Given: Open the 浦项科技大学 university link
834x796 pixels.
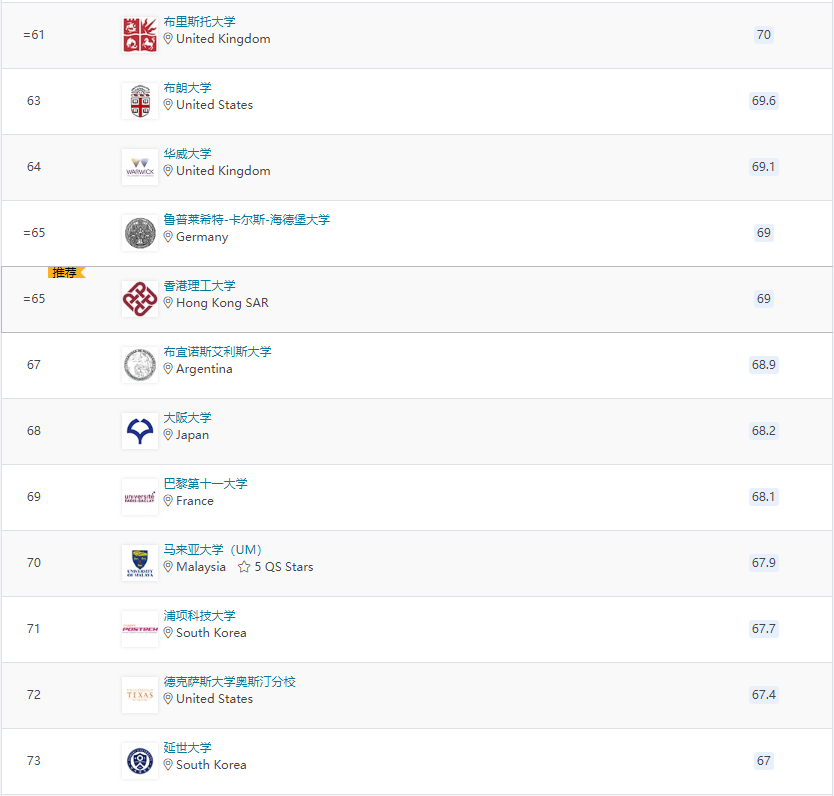Looking at the screenshot, I should pyautogui.click(x=200, y=616).
